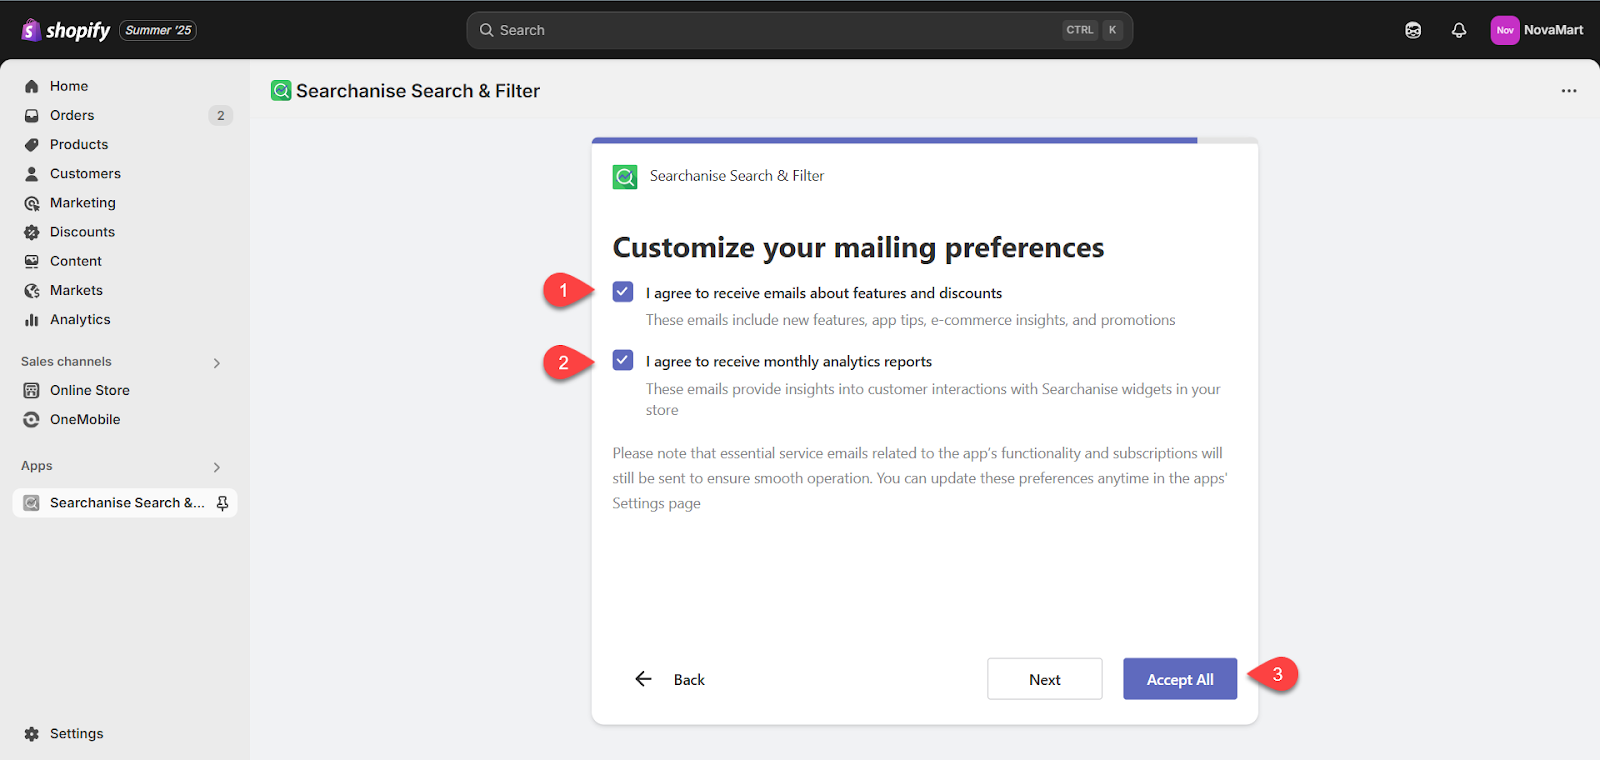Expand the Apps section chevron
The image size is (1600, 760).
click(x=217, y=467)
